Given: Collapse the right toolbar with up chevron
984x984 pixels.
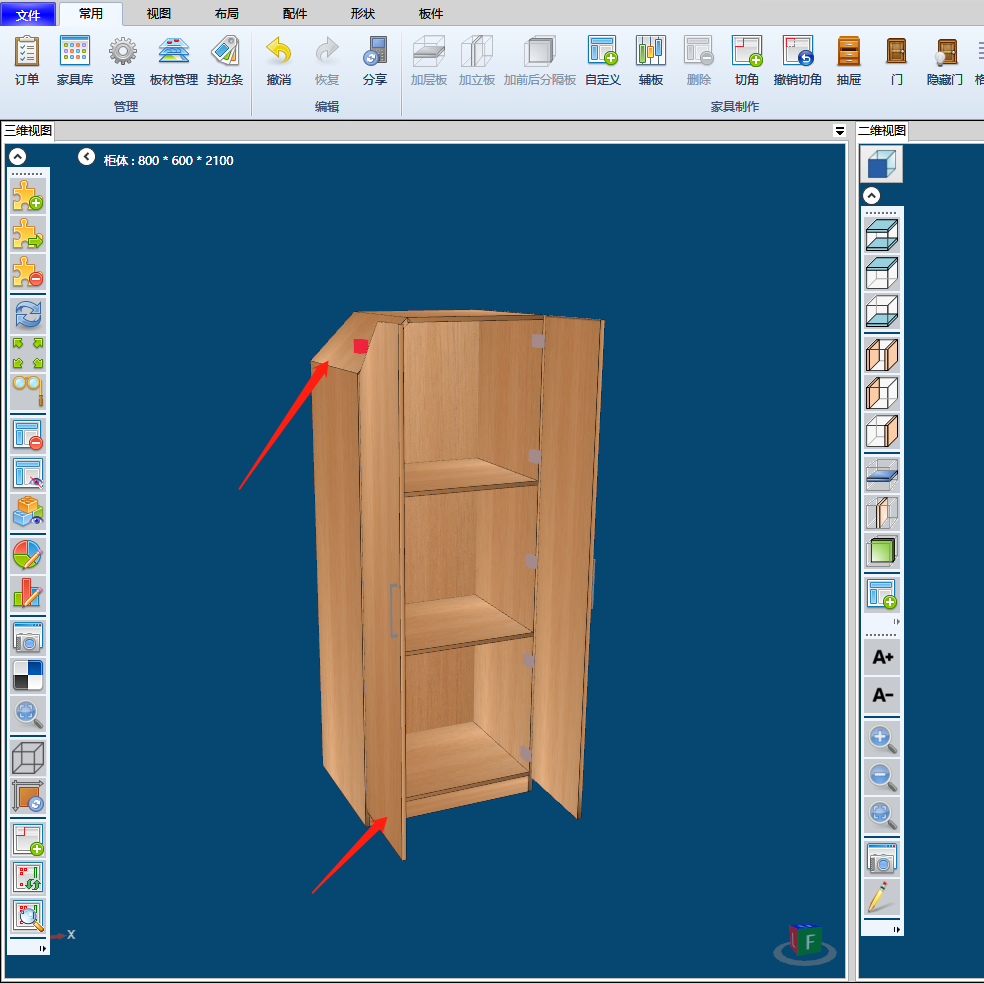Looking at the screenshot, I should coord(872,196).
